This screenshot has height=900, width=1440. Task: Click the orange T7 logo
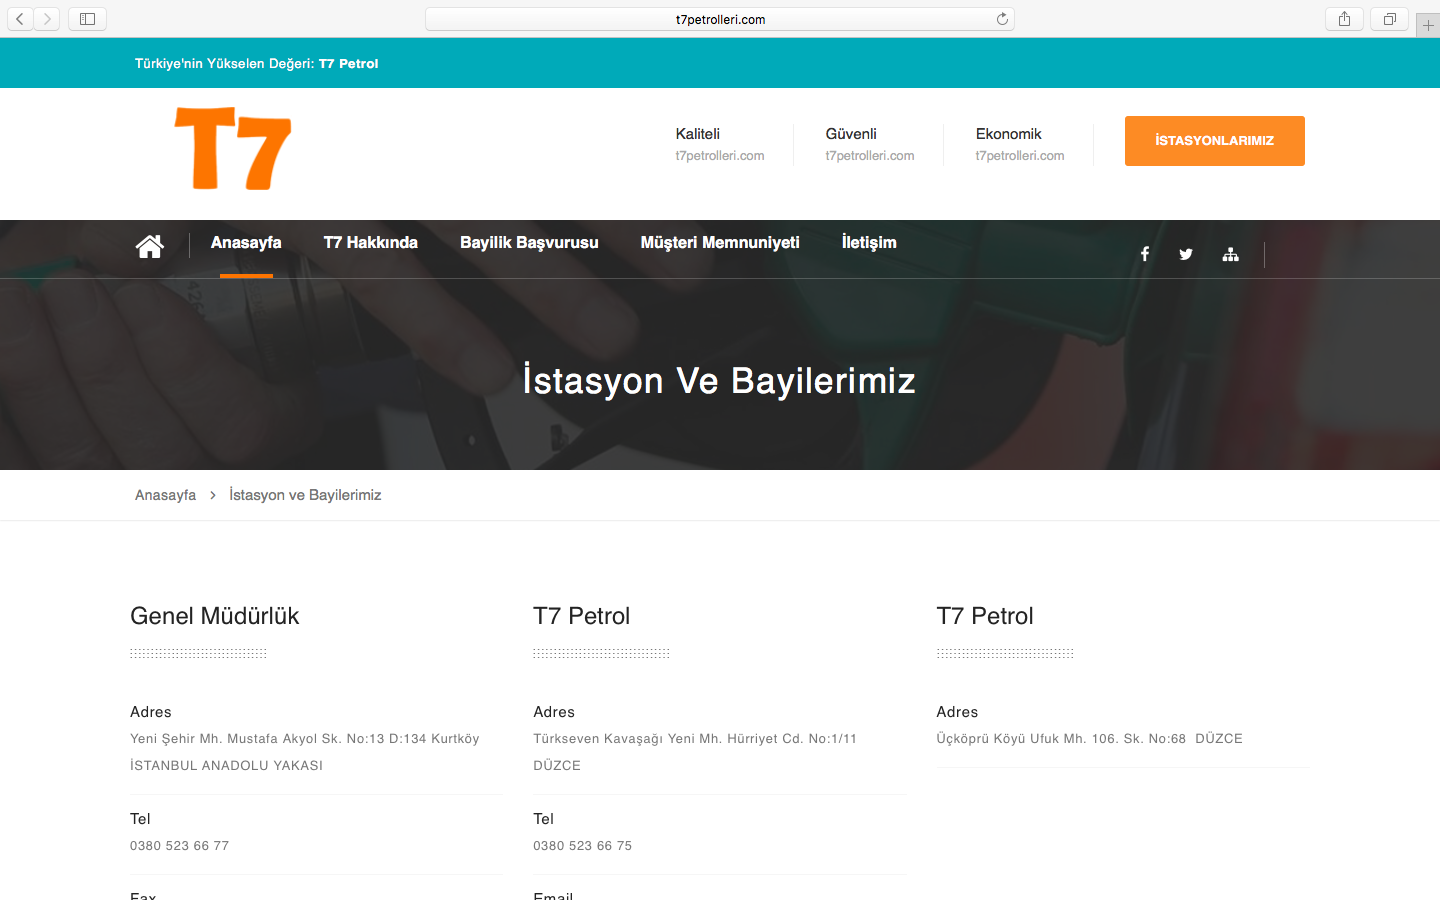(233, 148)
